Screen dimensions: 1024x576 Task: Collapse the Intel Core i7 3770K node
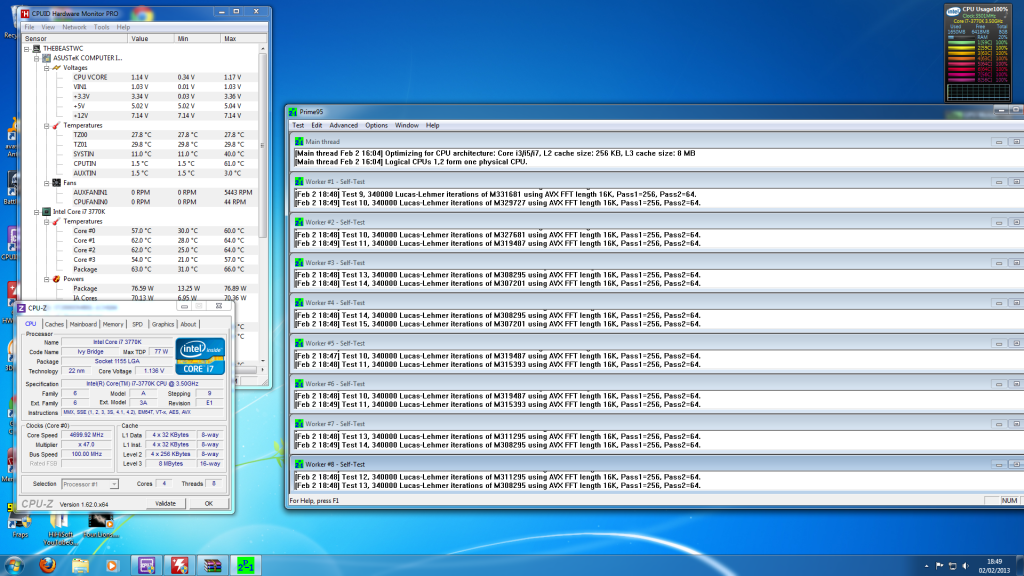pyautogui.click(x=37, y=212)
